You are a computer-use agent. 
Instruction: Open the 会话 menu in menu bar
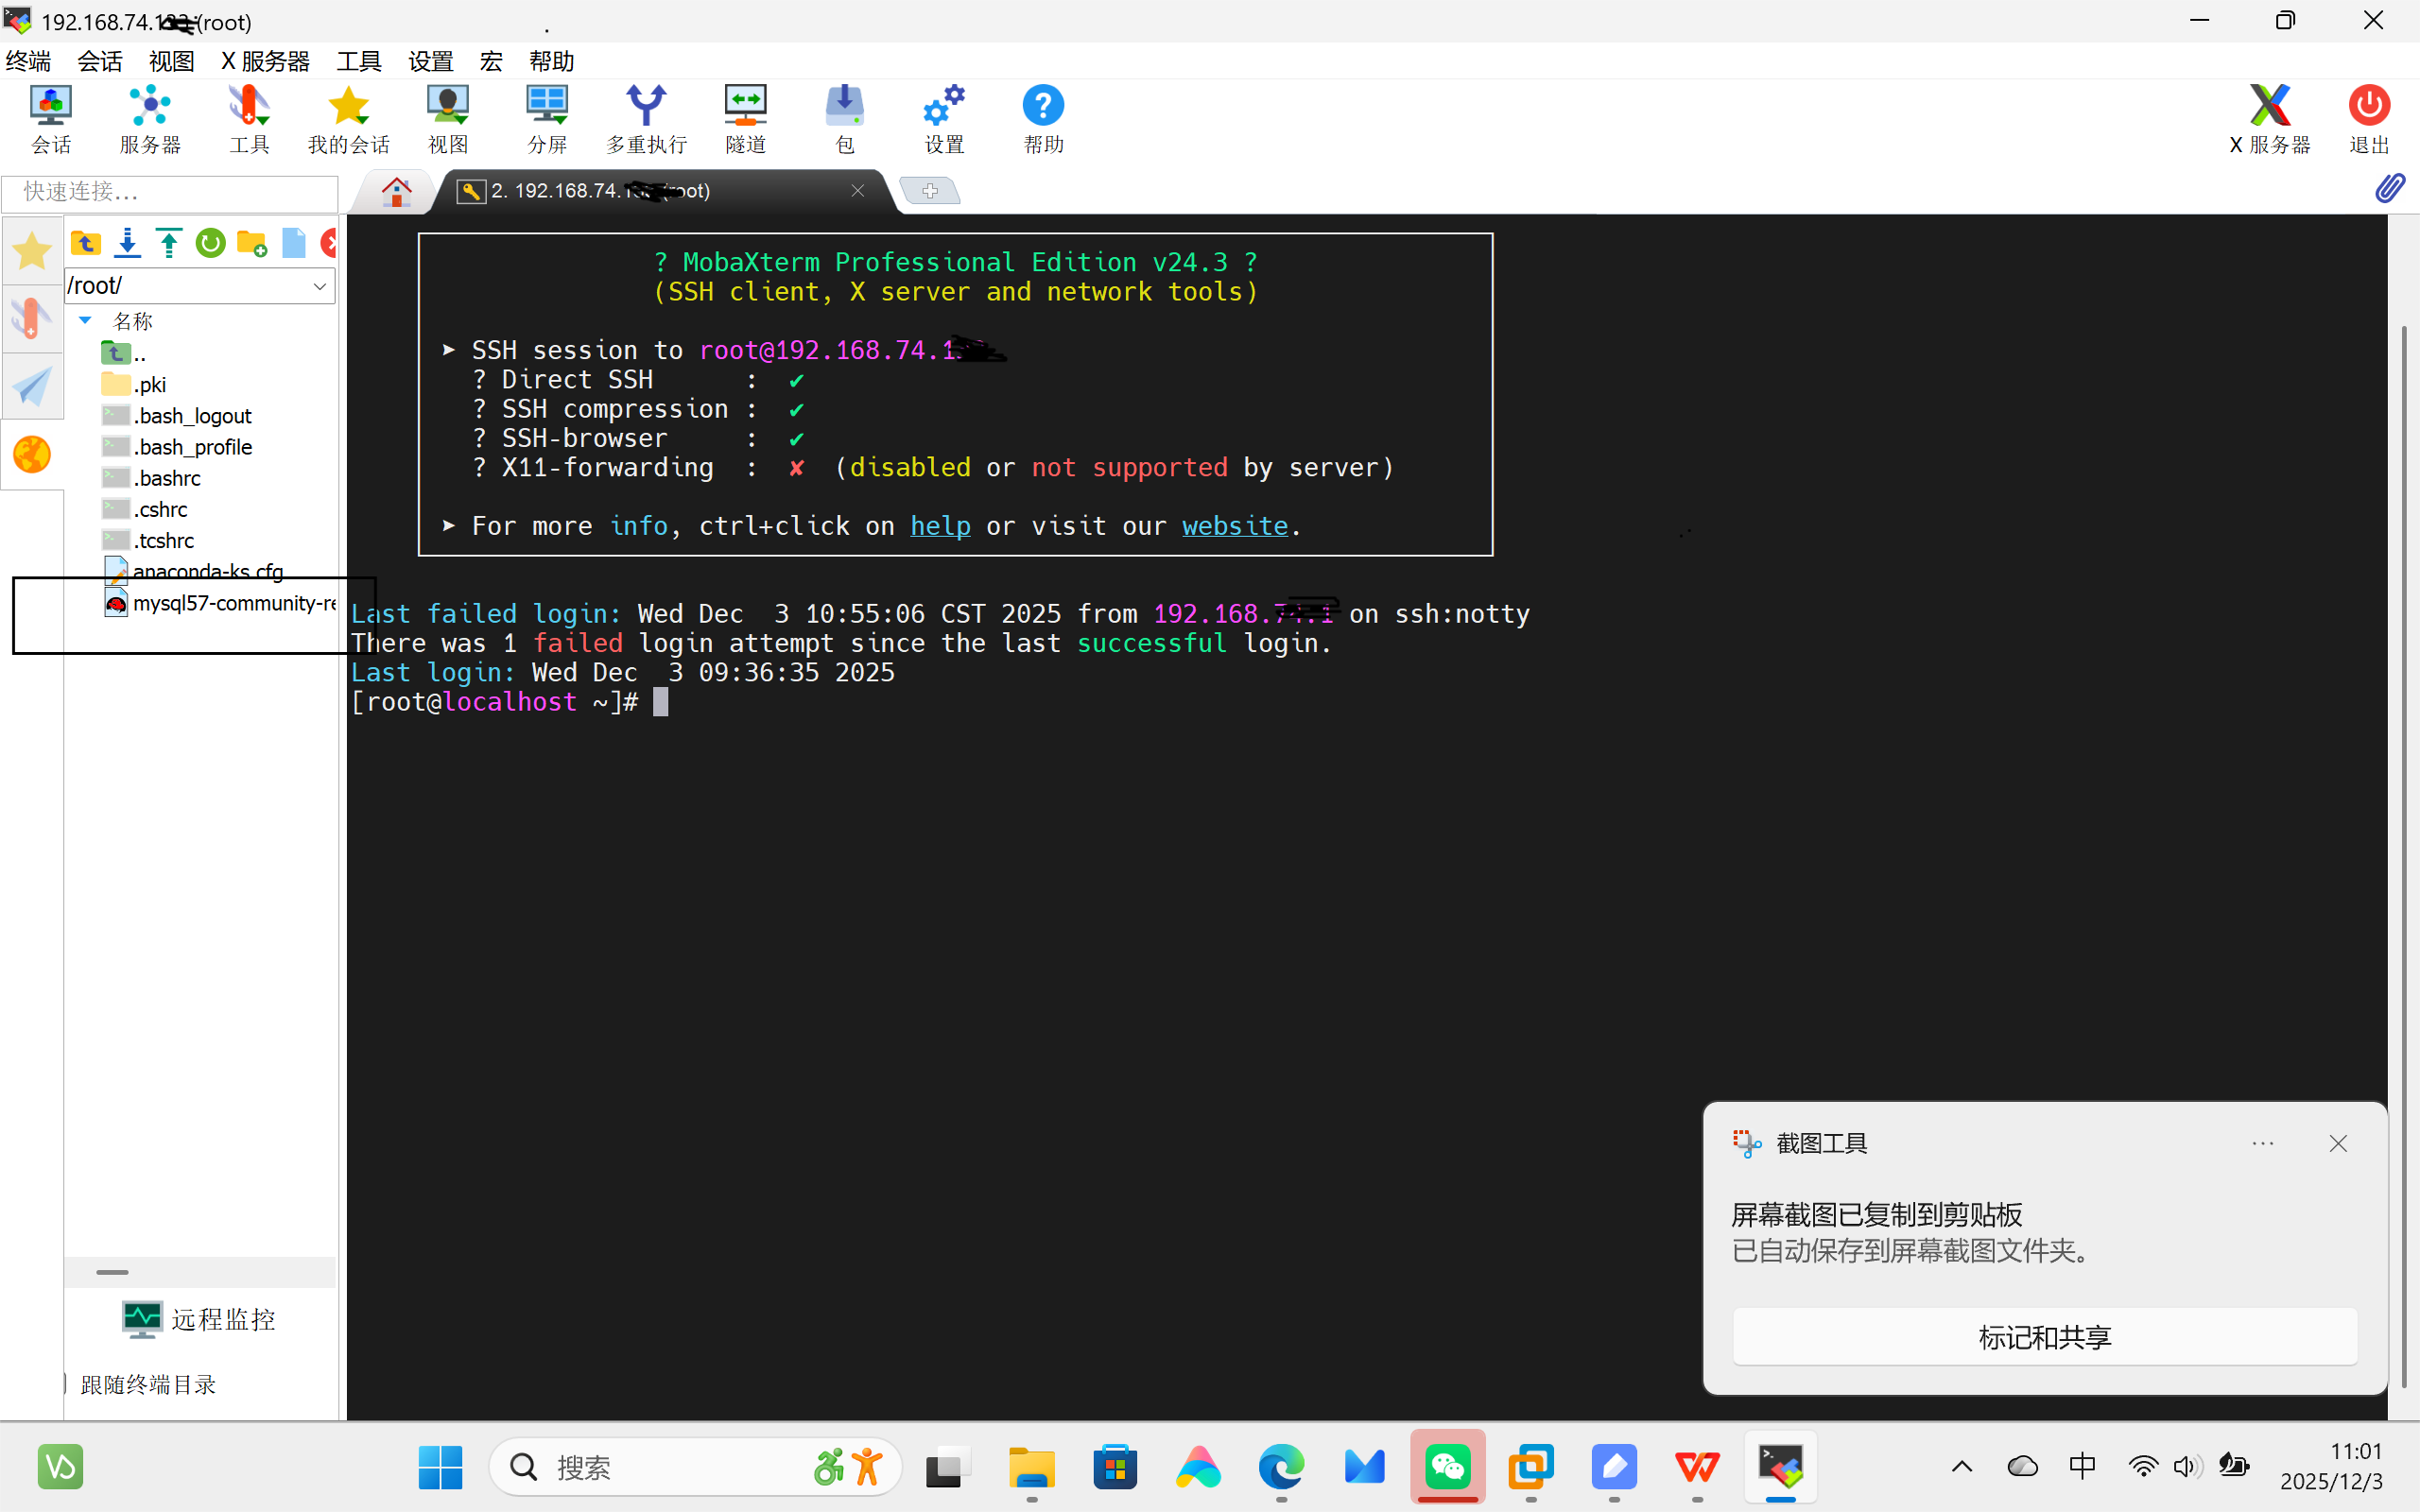coord(99,62)
